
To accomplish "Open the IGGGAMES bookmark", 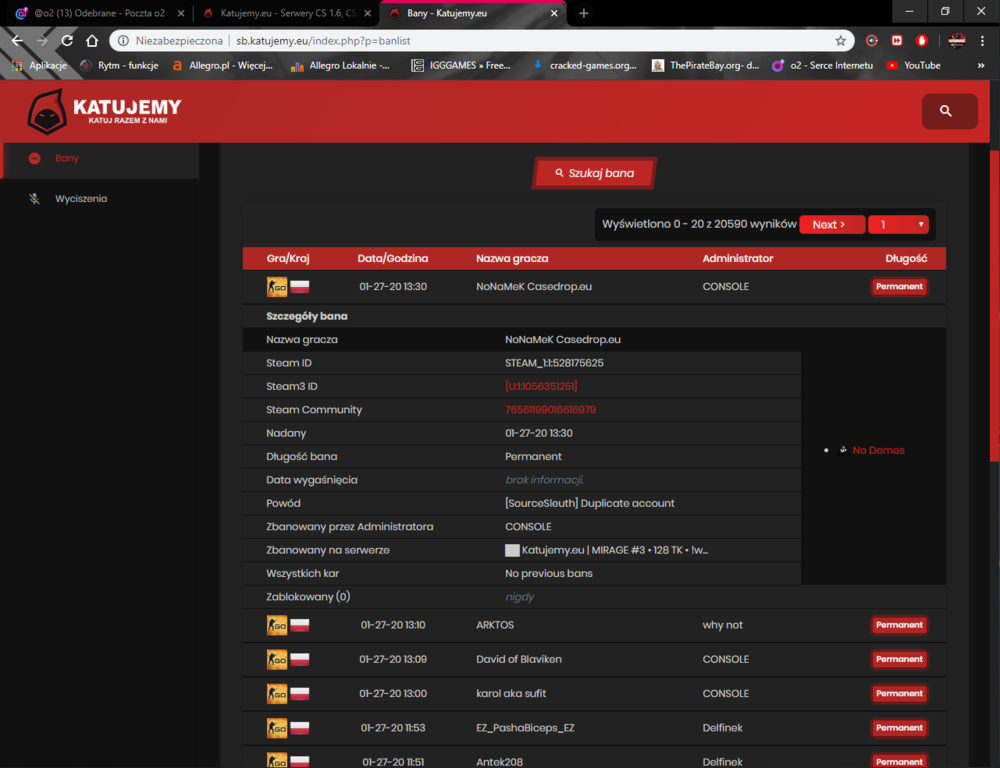I will [x=461, y=66].
